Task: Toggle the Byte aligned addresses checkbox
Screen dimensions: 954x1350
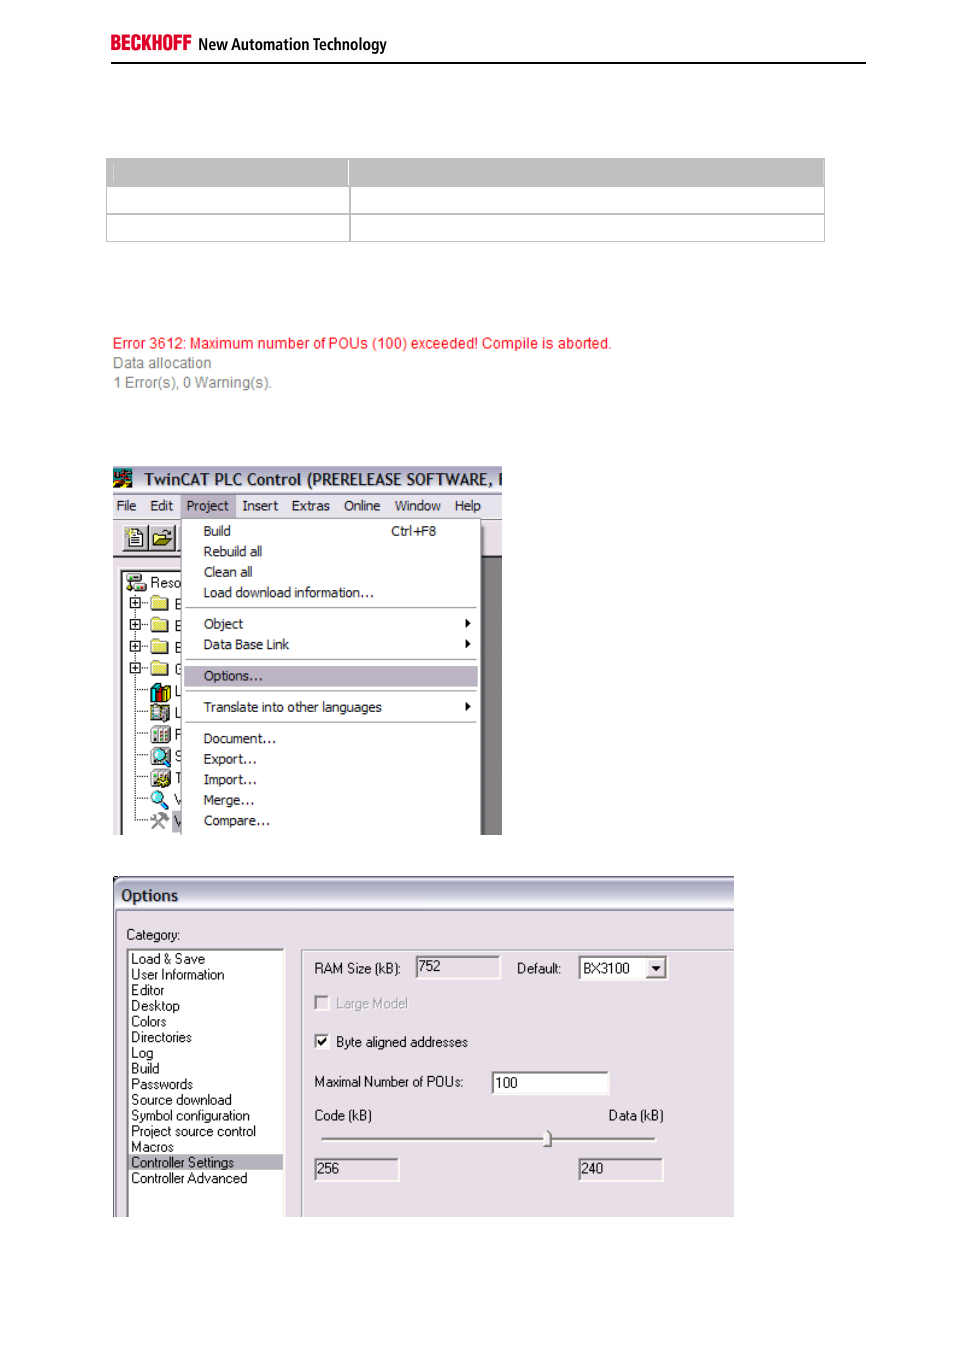Action: click(x=321, y=1041)
